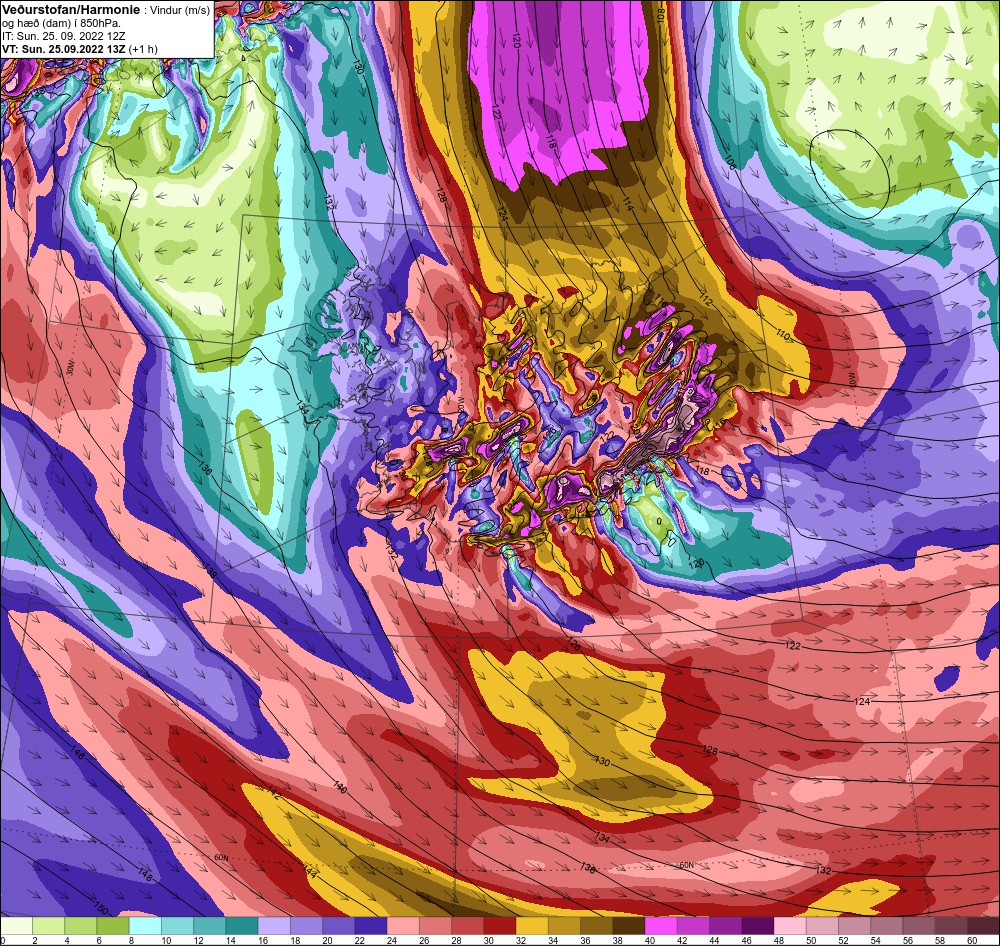Pick the light green 4–6 m/s legend swatch

81,926
